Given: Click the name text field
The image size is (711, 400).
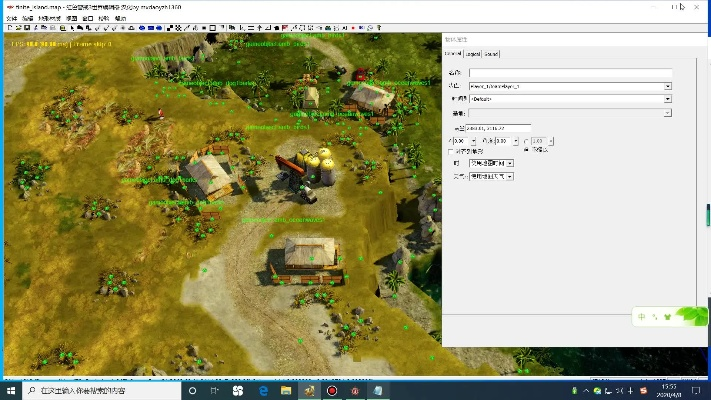Looking at the screenshot, I should pos(568,73).
